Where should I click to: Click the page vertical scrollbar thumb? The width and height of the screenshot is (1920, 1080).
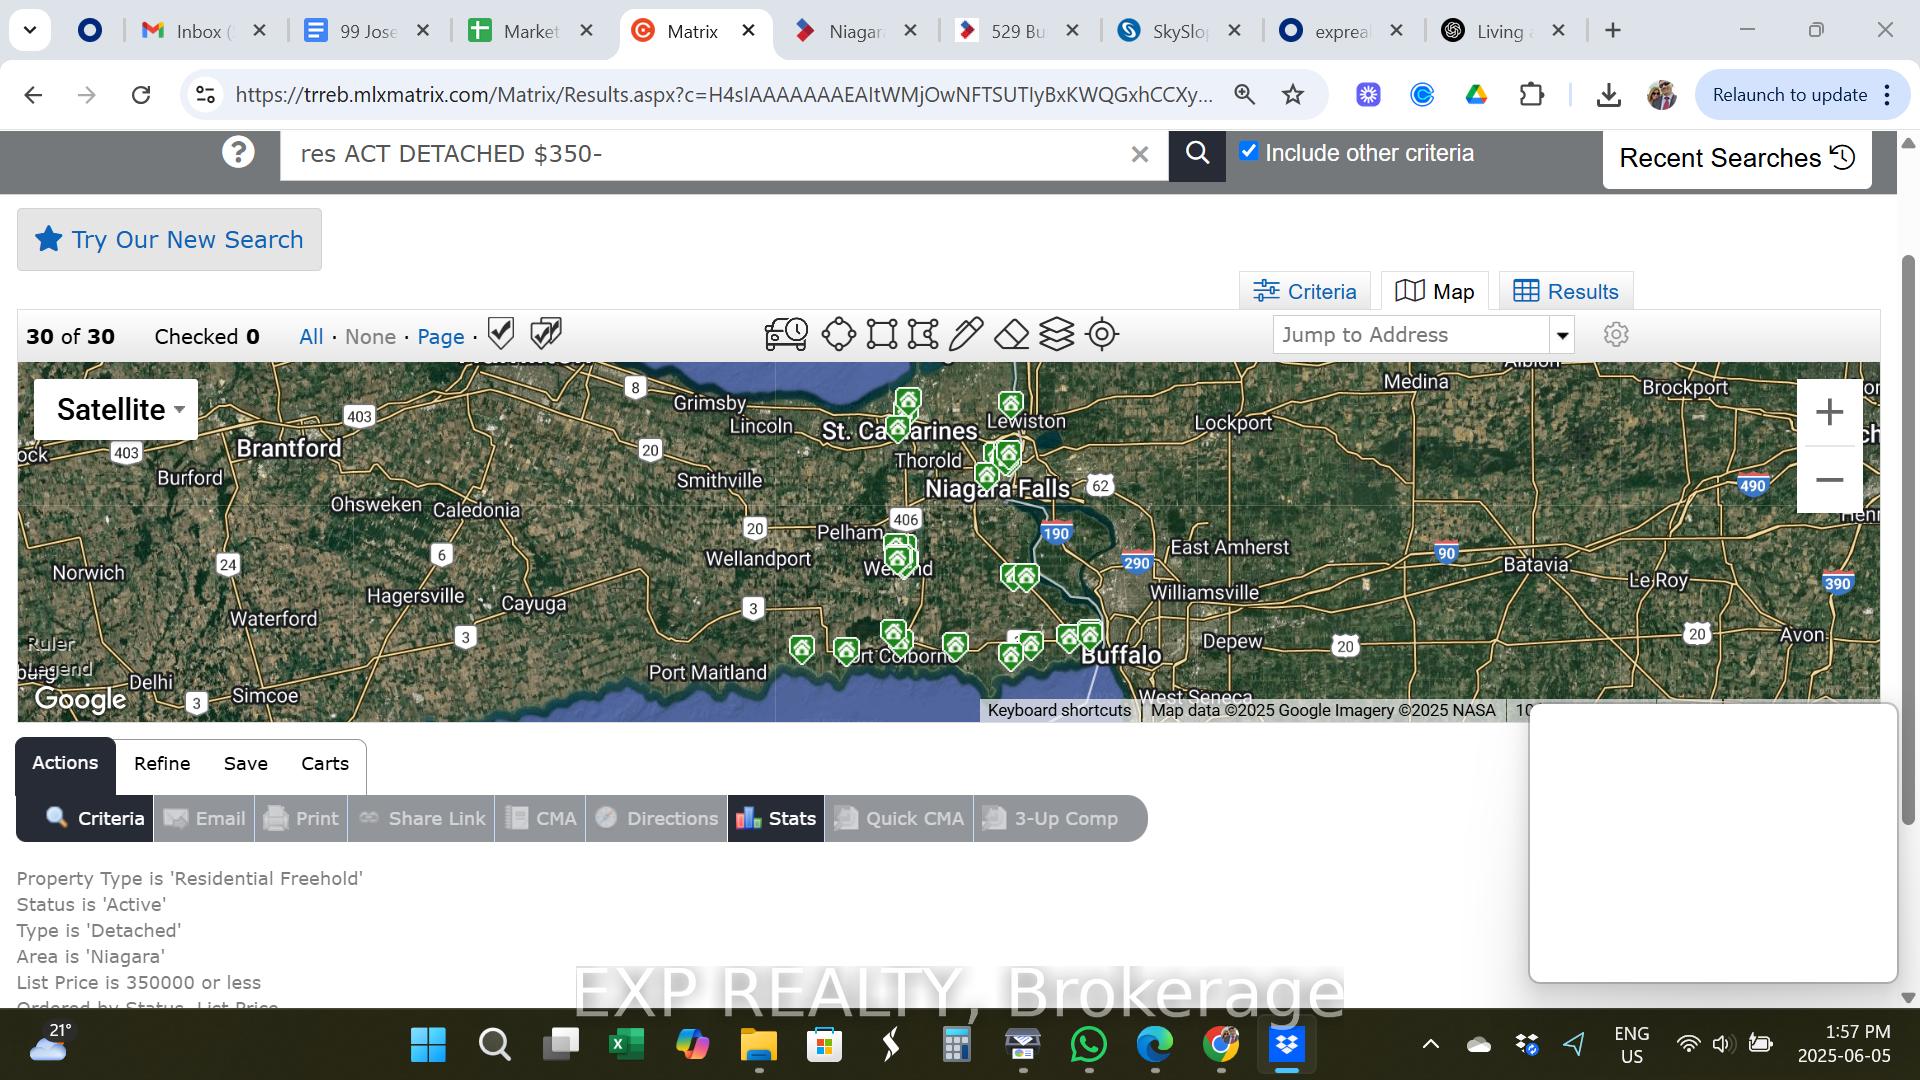click(1908, 540)
